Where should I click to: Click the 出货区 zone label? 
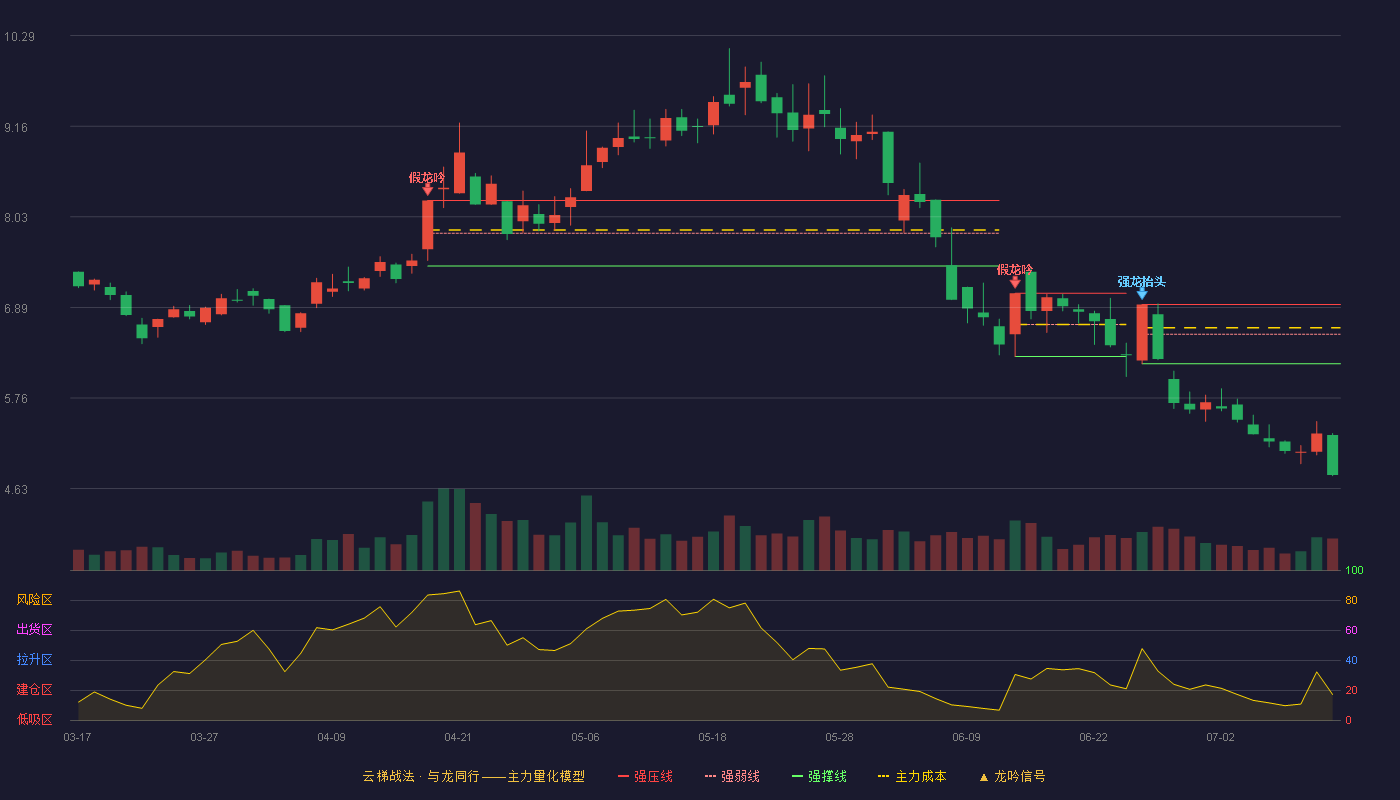tap(34, 630)
